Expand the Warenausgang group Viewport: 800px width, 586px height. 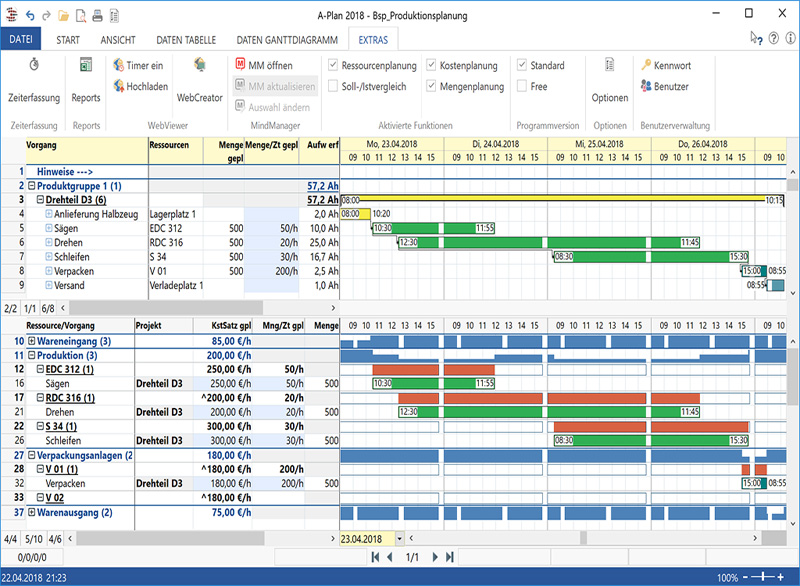click(x=32, y=512)
